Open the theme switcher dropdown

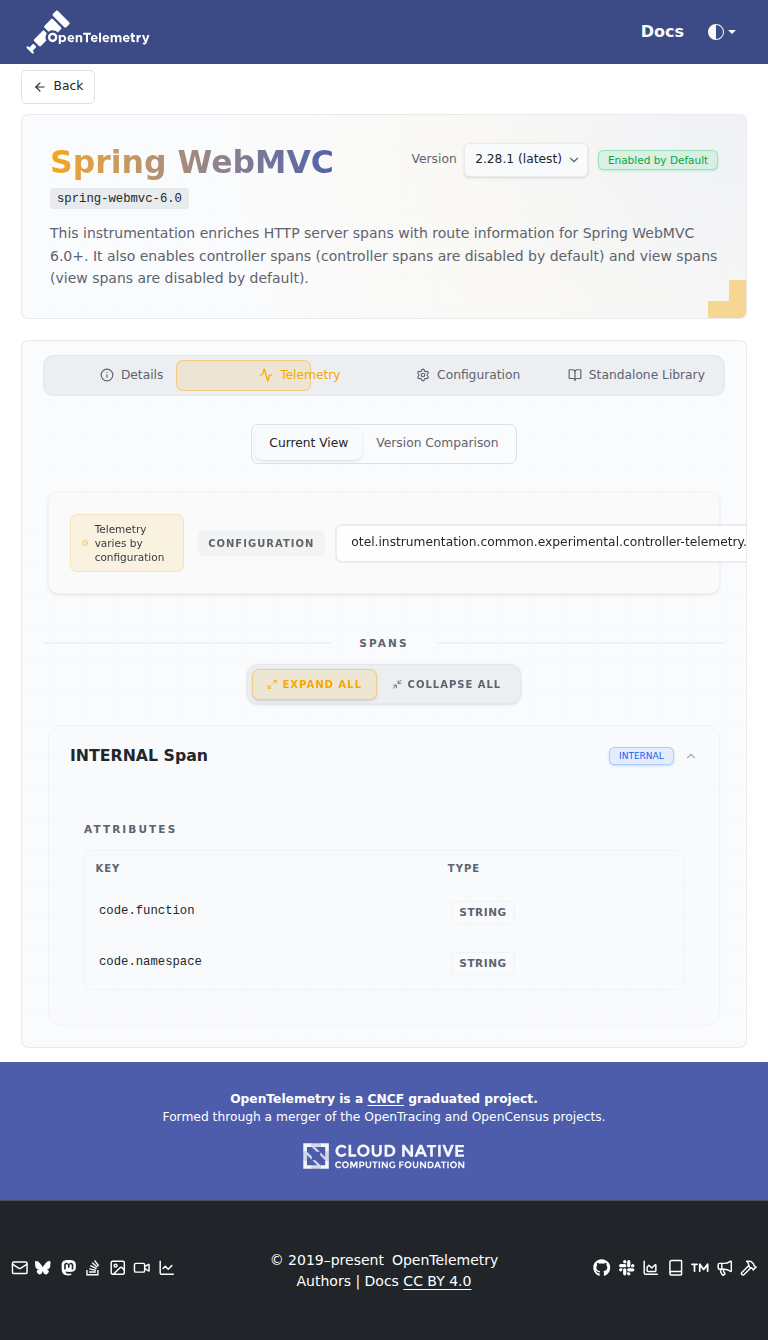(721, 32)
